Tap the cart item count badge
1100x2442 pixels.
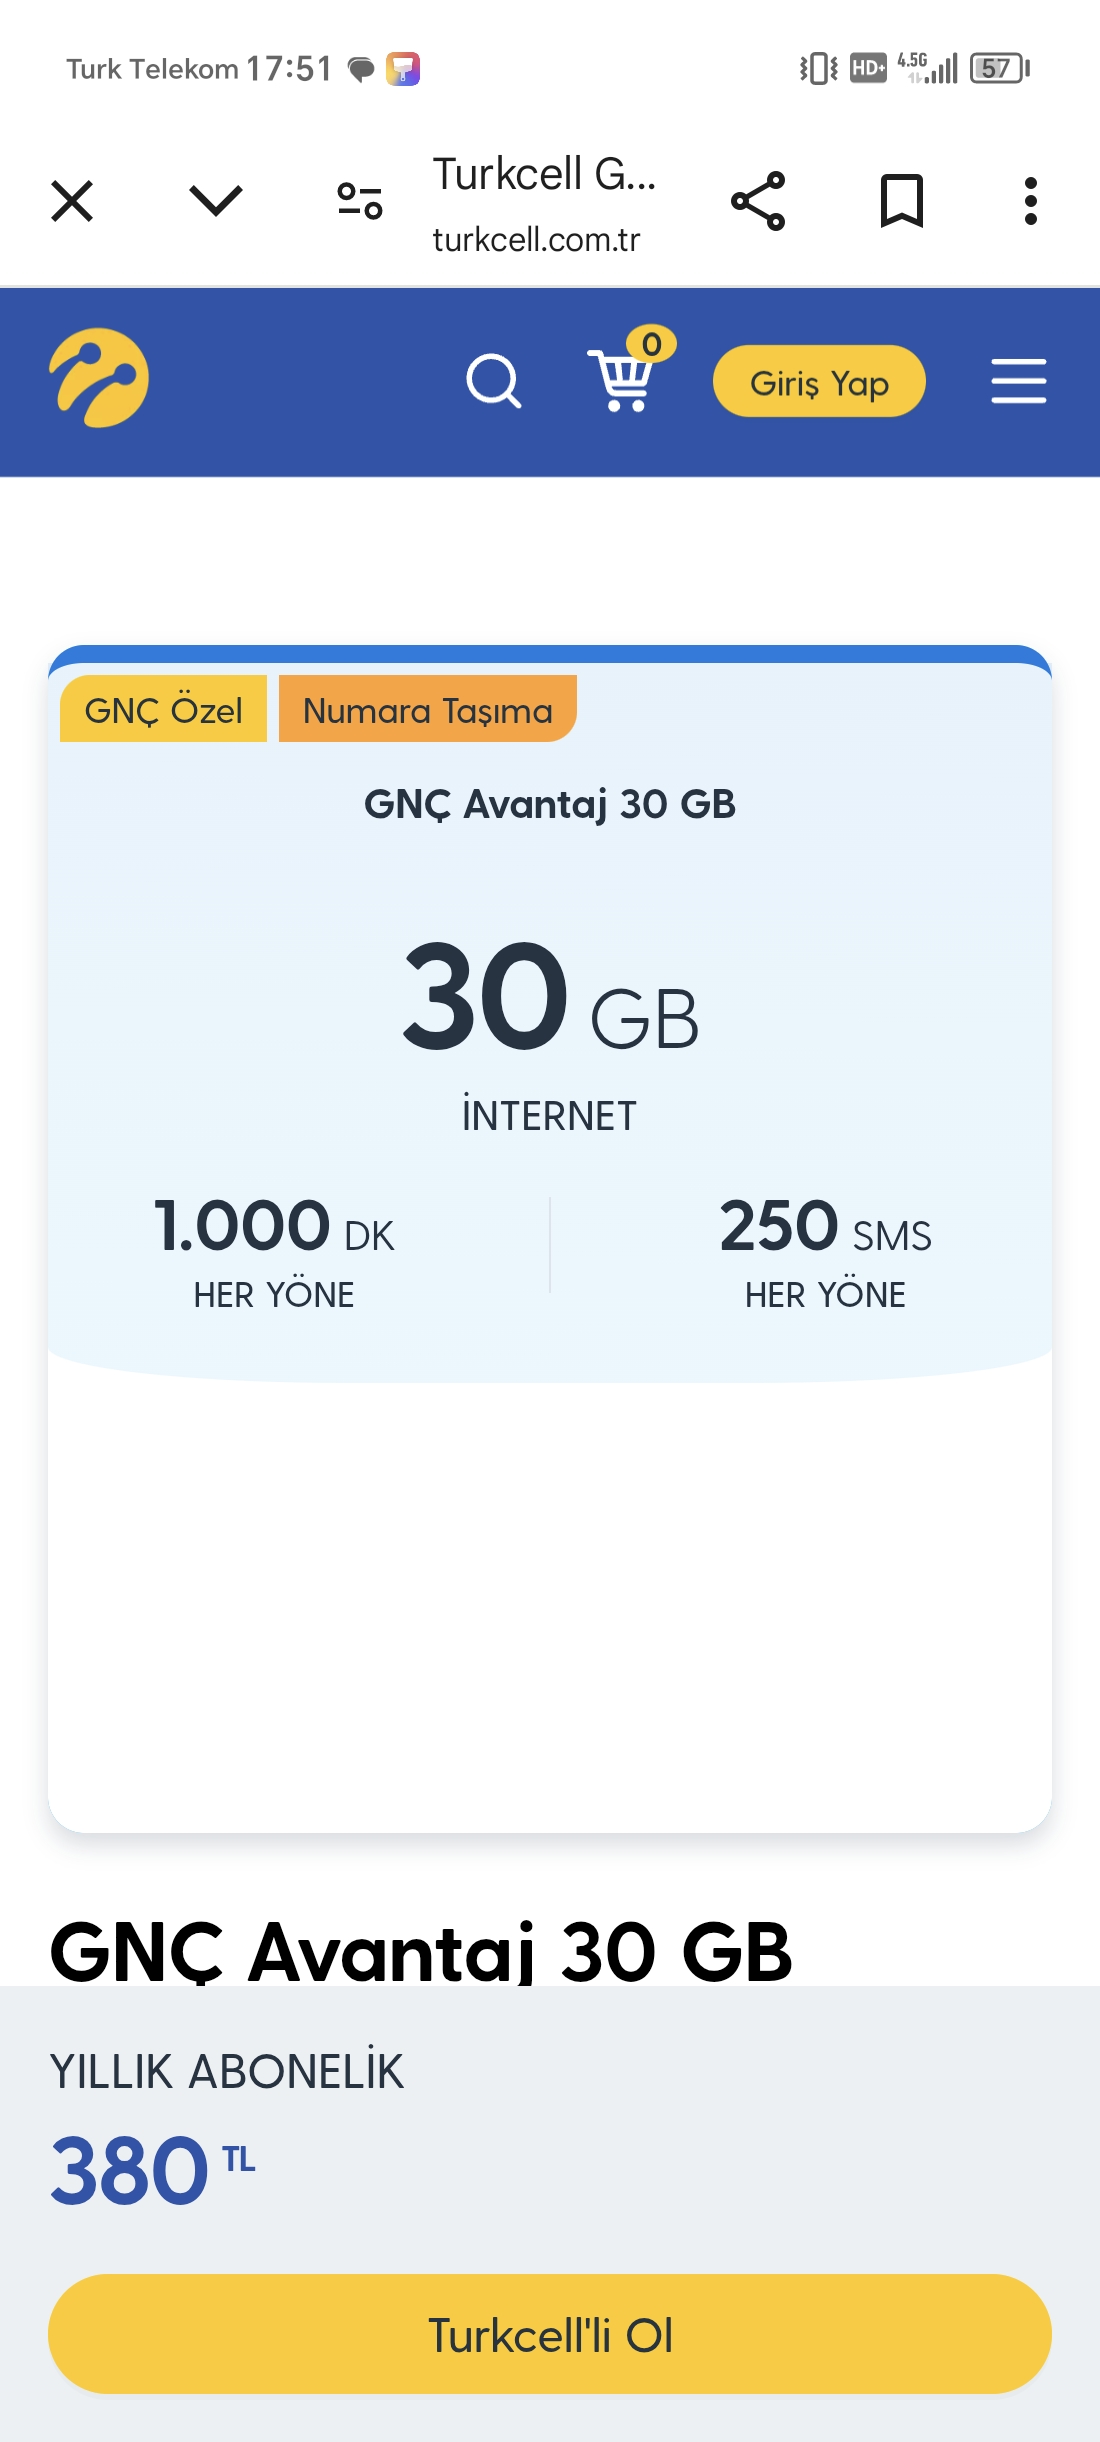click(x=652, y=344)
